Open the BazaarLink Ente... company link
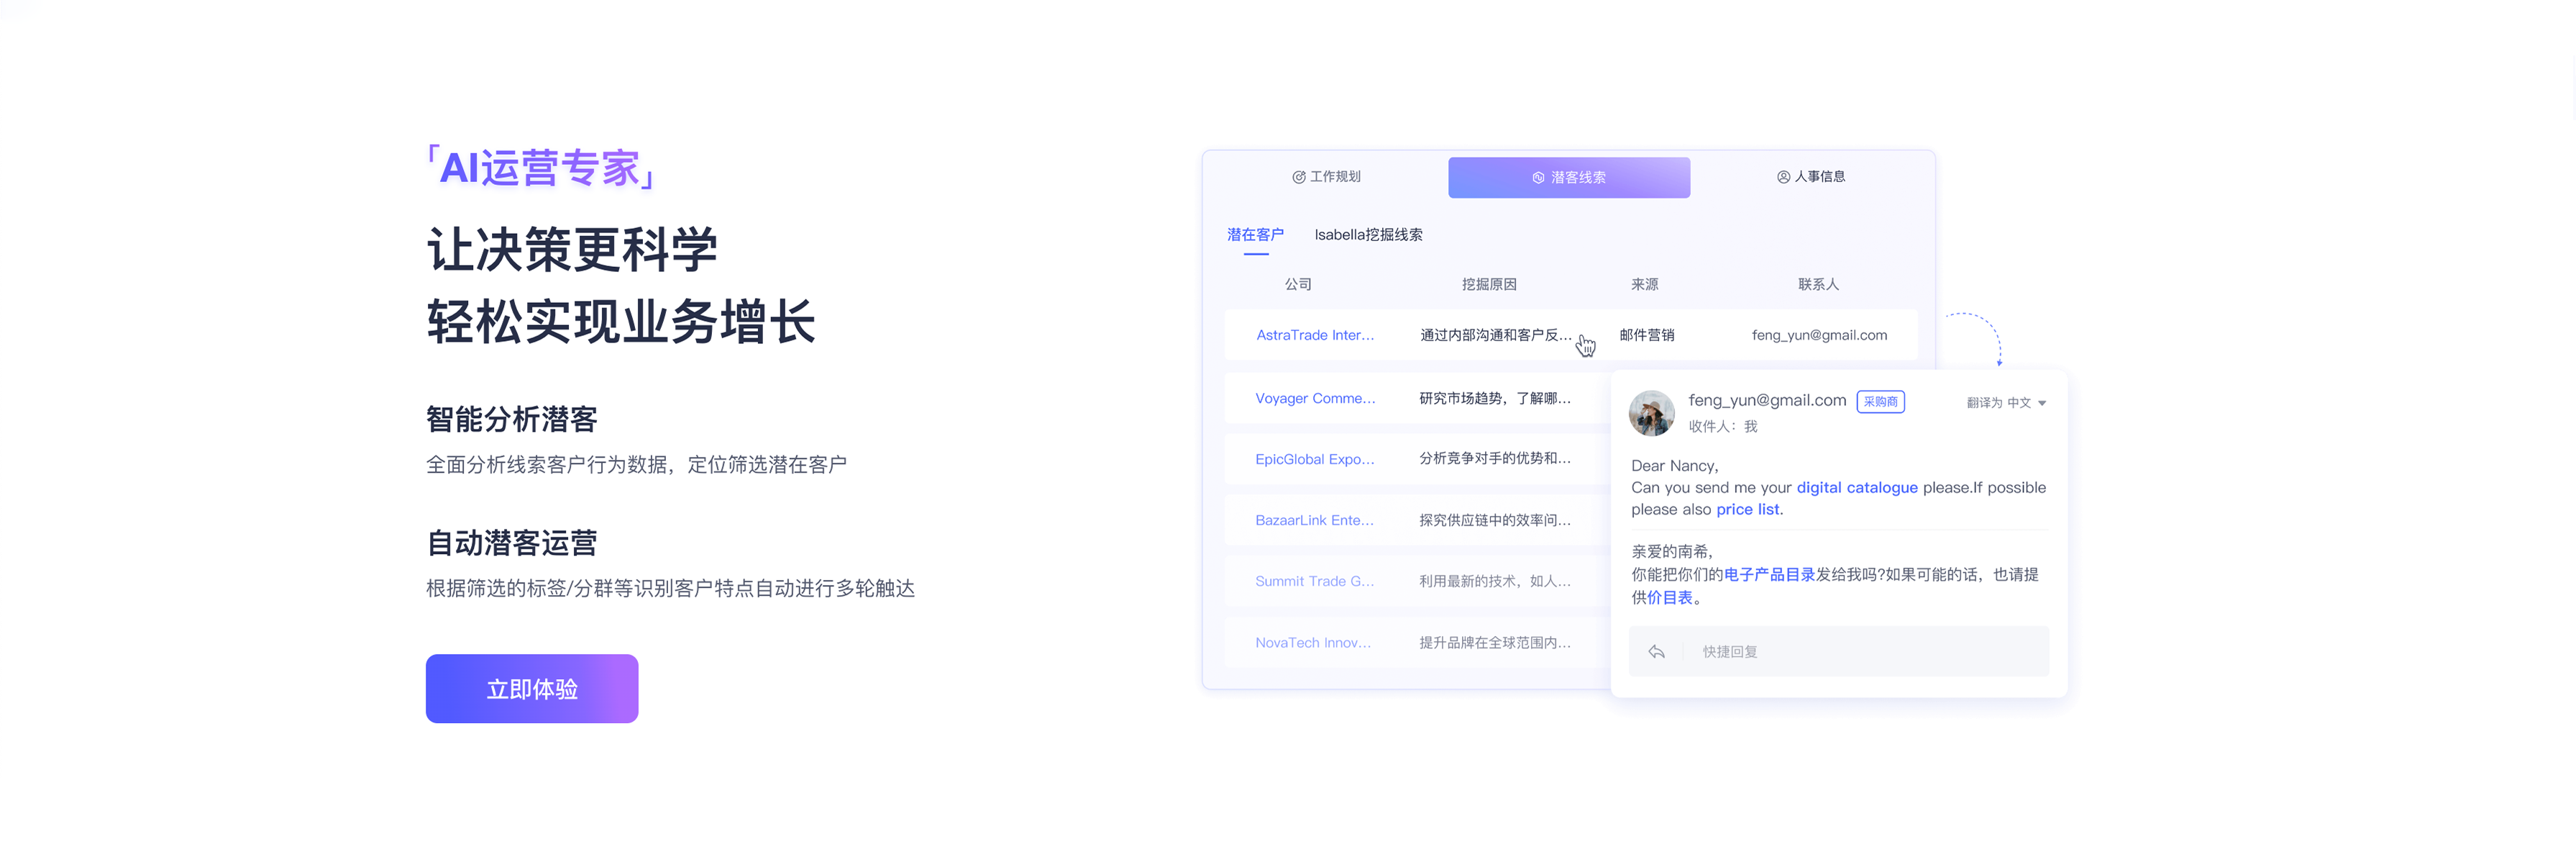2576x862 pixels. click(x=1314, y=520)
